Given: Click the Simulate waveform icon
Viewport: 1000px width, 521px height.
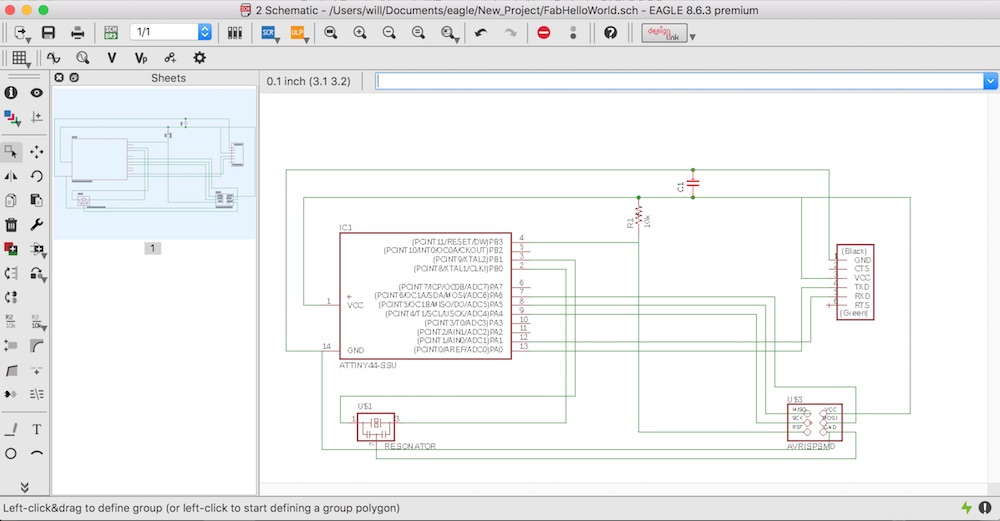Looking at the screenshot, I should pos(54,58).
